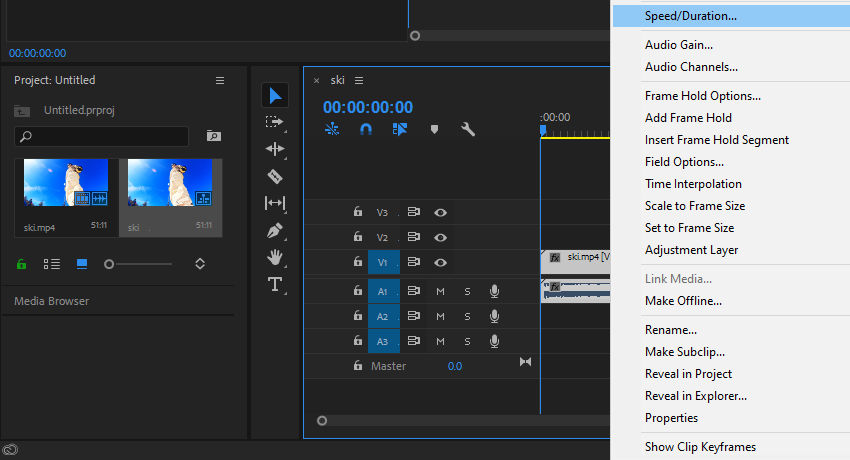Select the Selection tool arrow
850x460 pixels.
275,95
